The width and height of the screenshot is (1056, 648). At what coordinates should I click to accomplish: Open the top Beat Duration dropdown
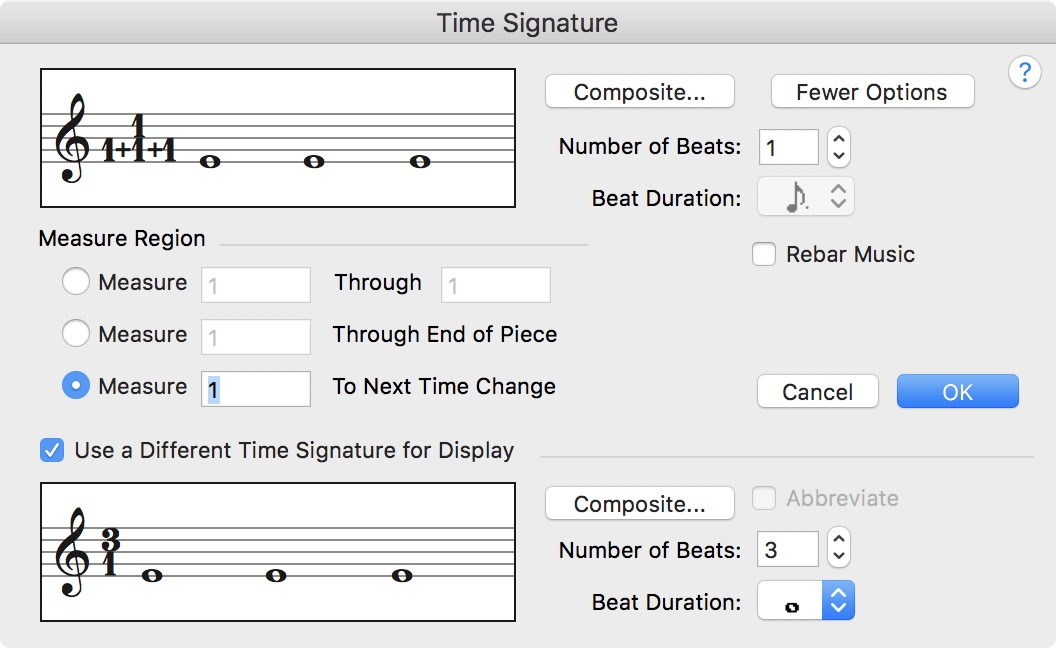click(x=806, y=197)
